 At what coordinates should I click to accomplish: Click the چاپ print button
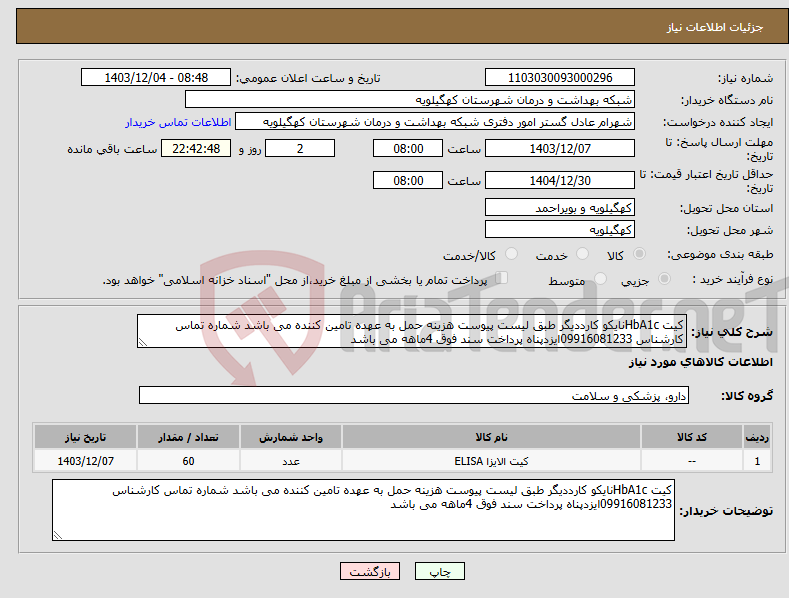click(x=440, y=571)
